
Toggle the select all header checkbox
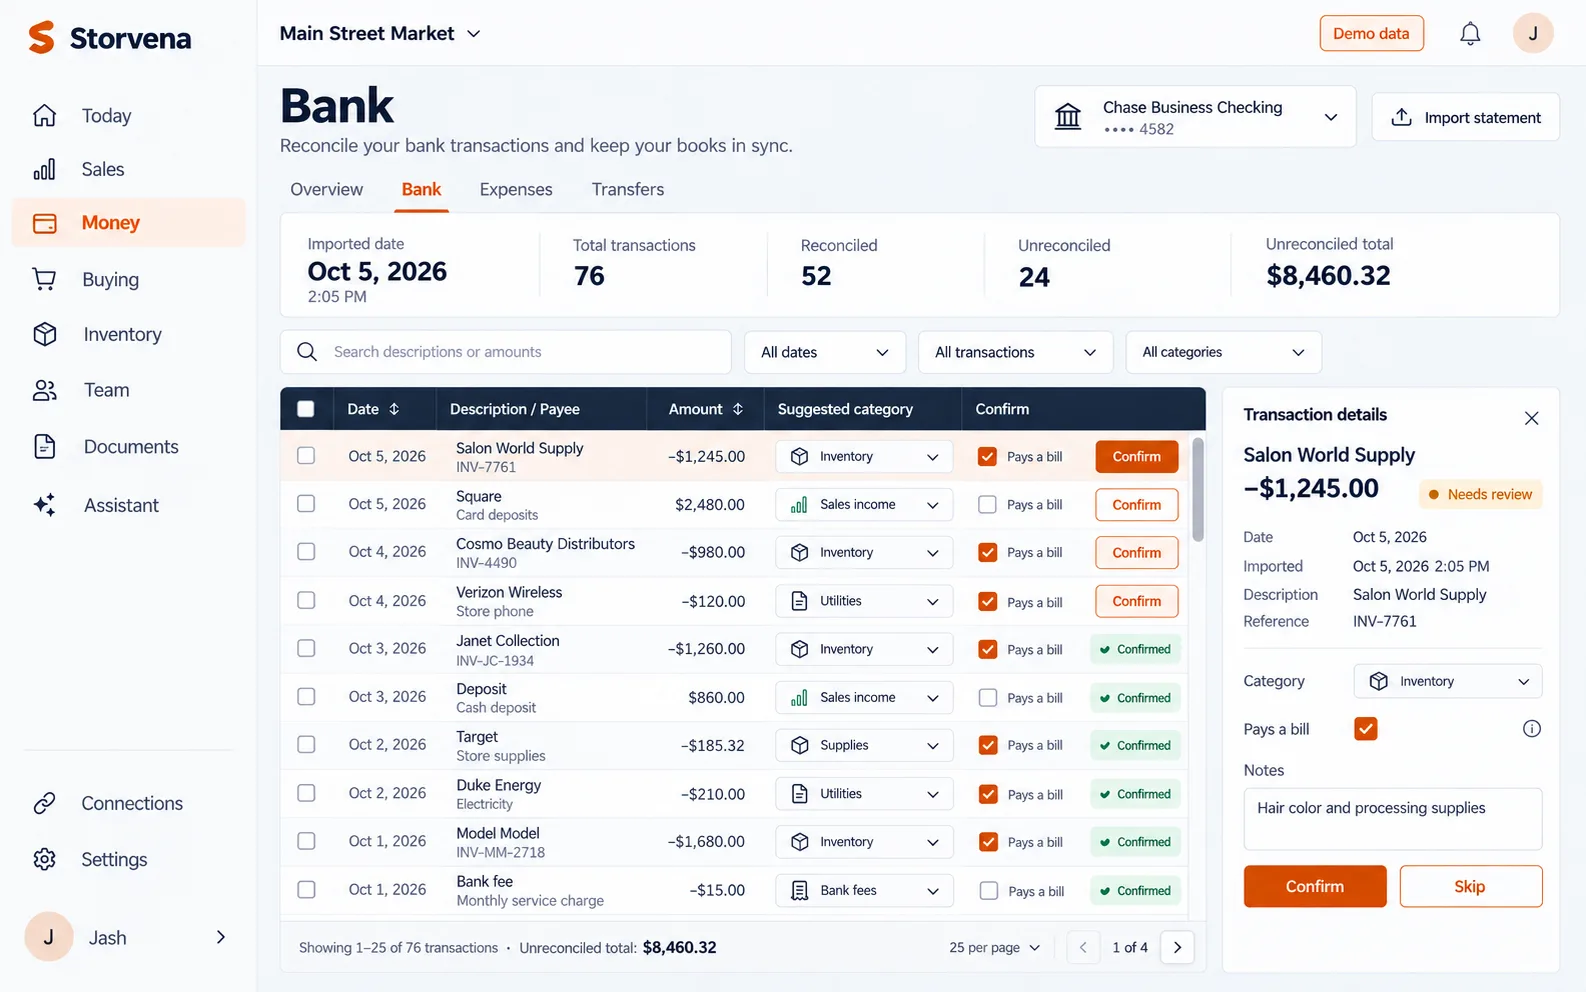click(x=306, y=409)
